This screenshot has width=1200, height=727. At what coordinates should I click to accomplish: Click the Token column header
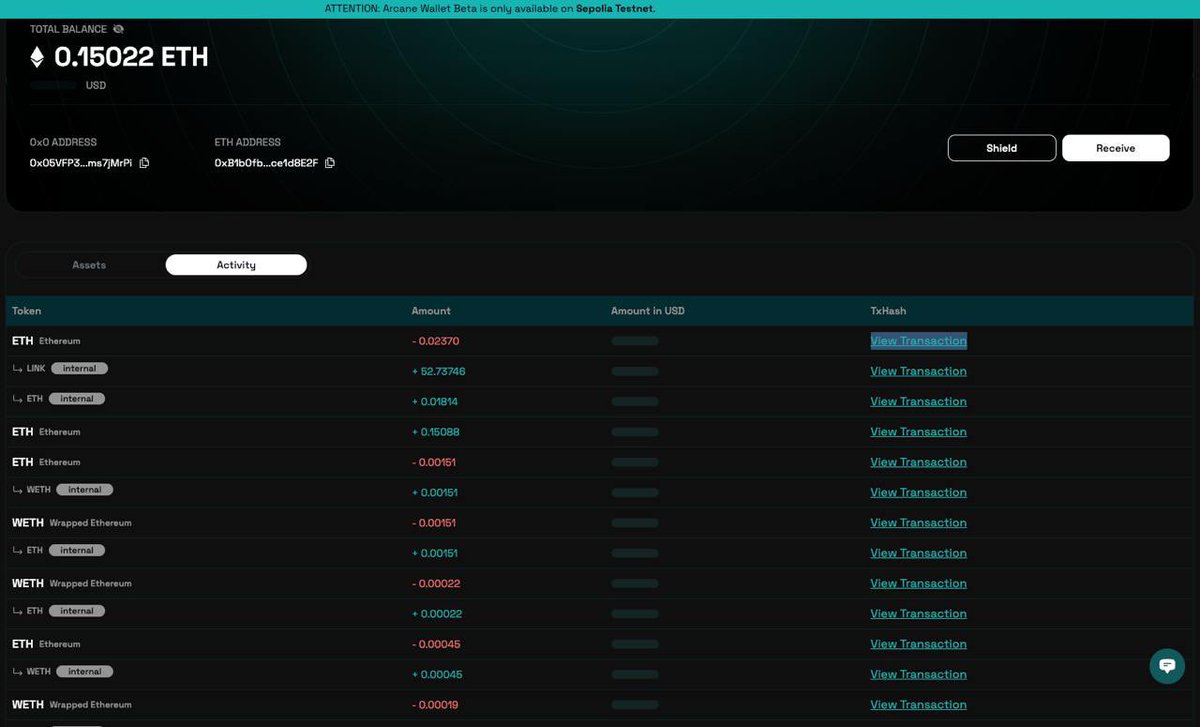tap(26, 311)
